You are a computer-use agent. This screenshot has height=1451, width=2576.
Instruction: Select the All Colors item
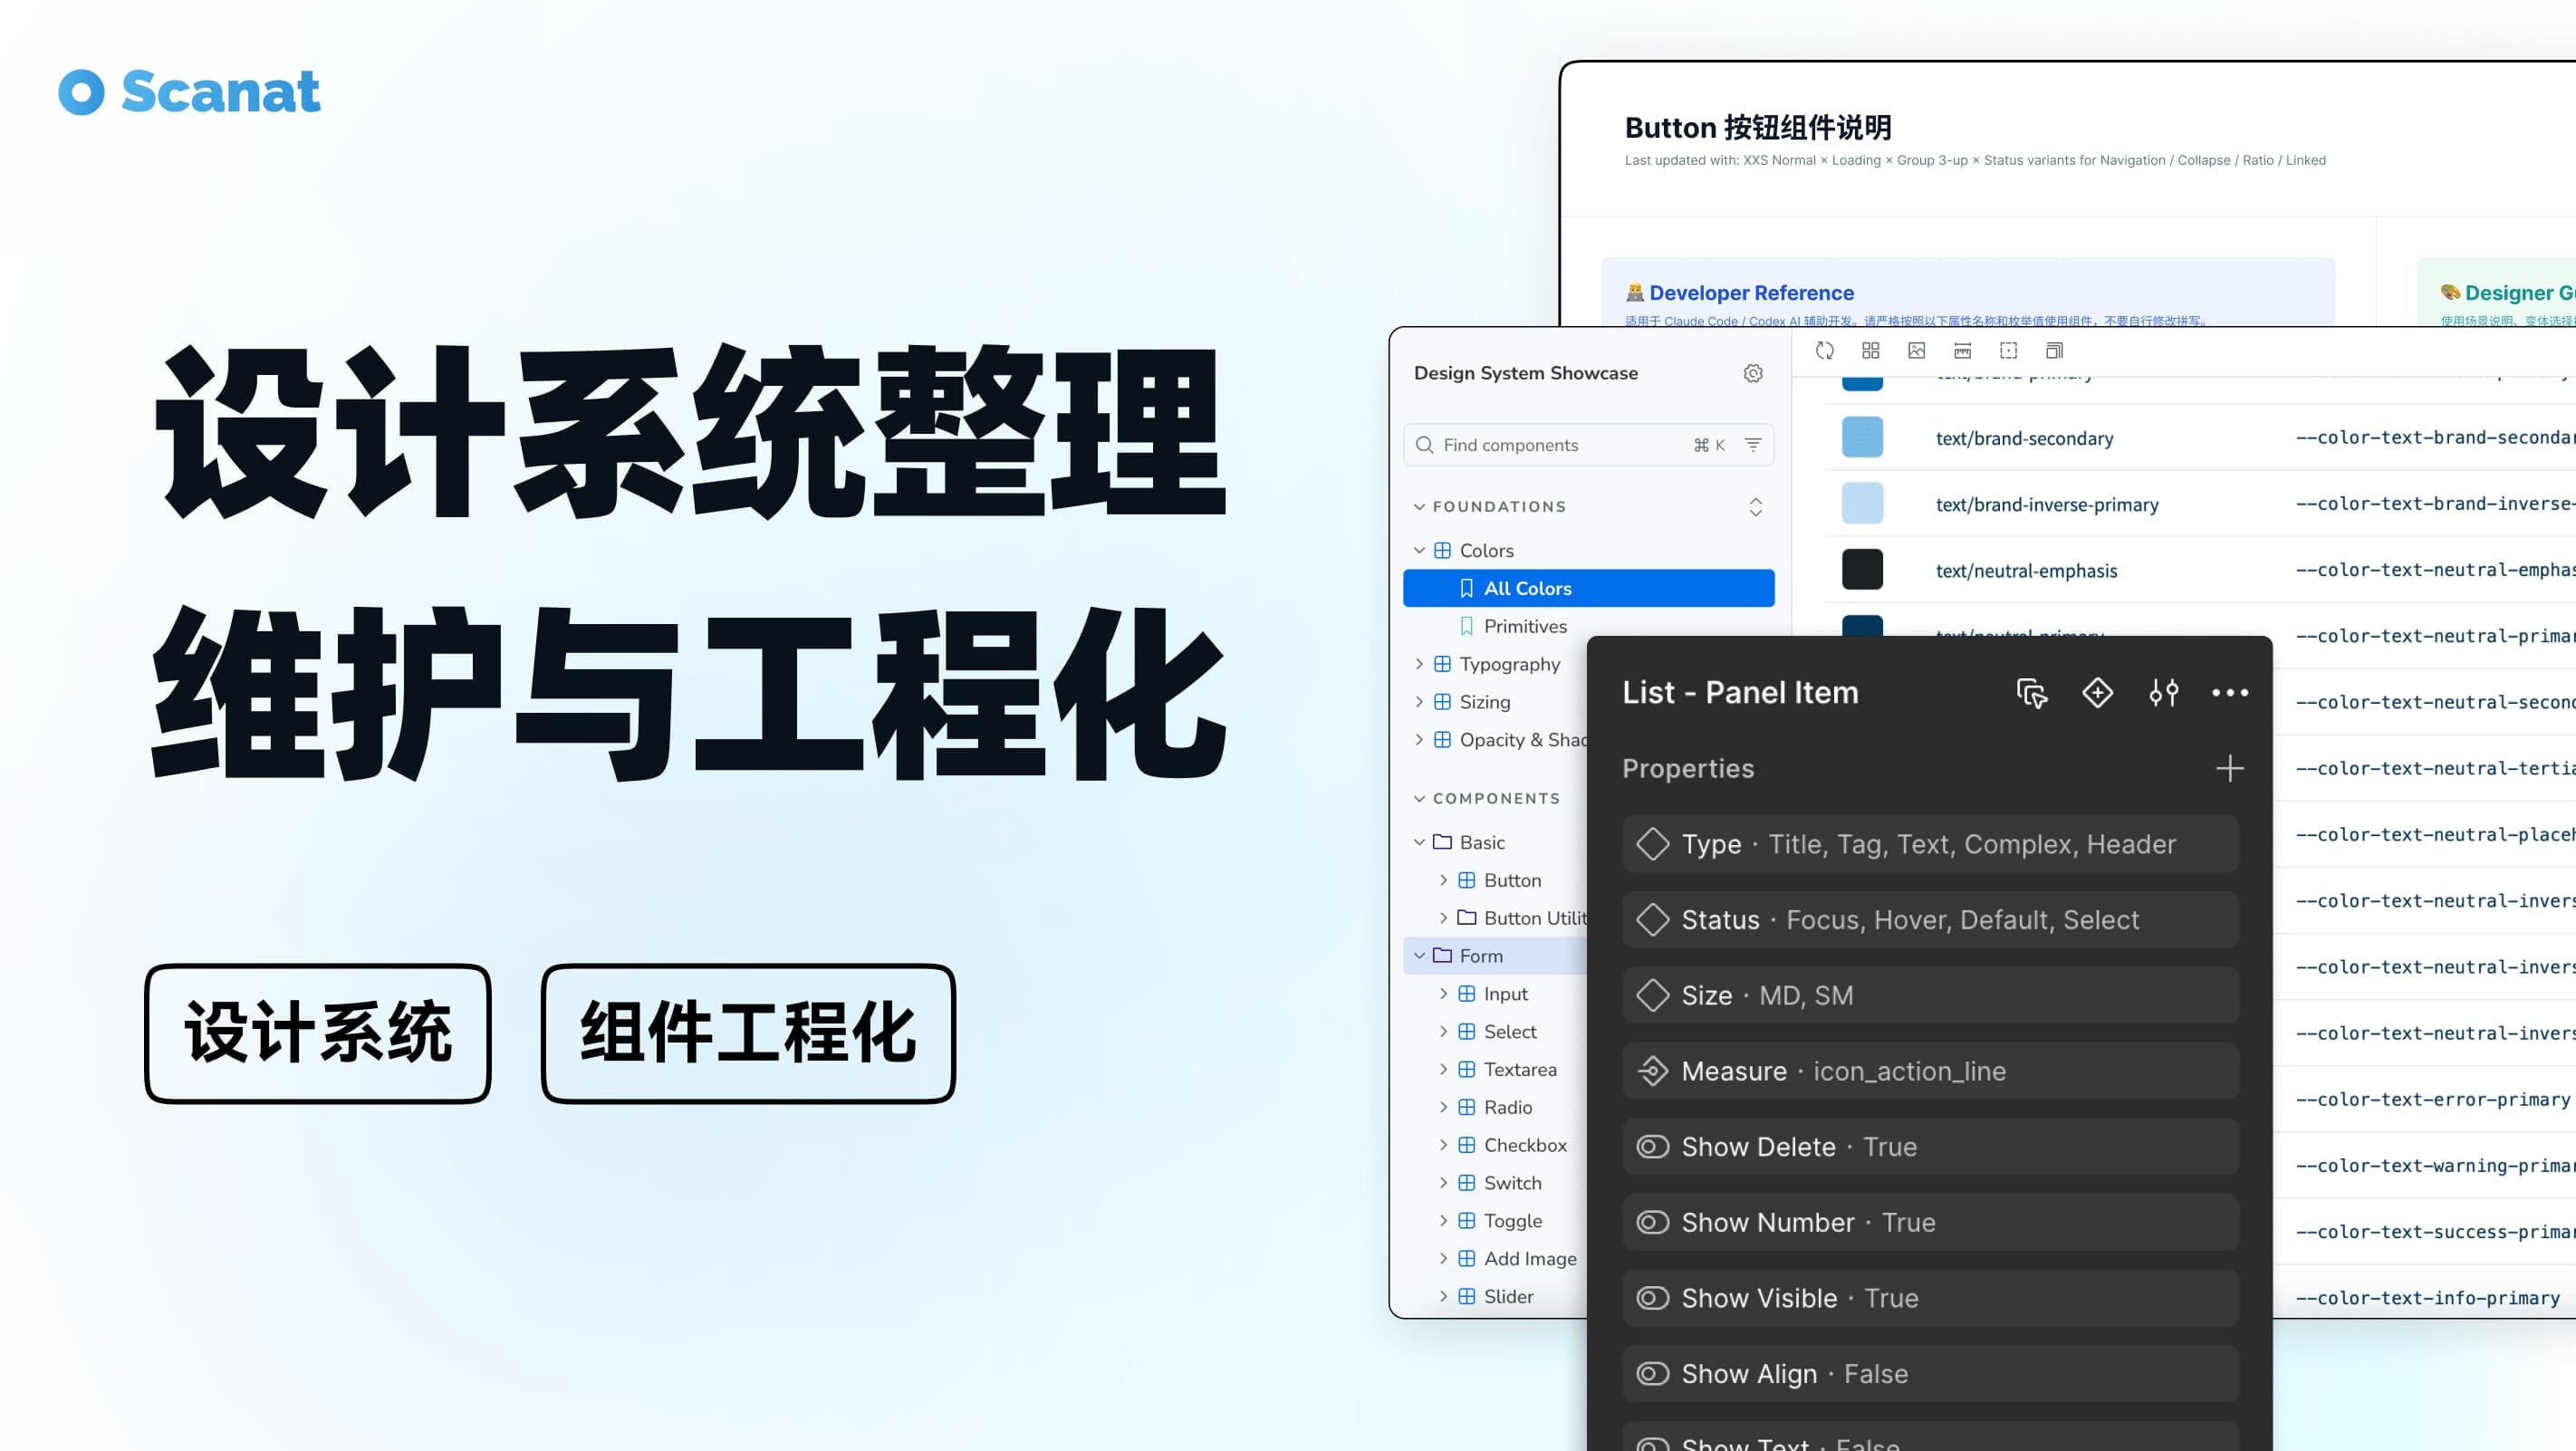(1588, 588)
